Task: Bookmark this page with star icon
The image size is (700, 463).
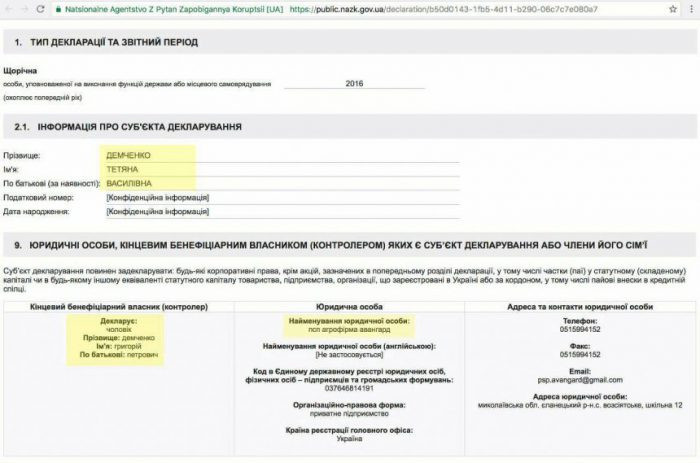Action: pyautogui.click(x=673, y=9)
